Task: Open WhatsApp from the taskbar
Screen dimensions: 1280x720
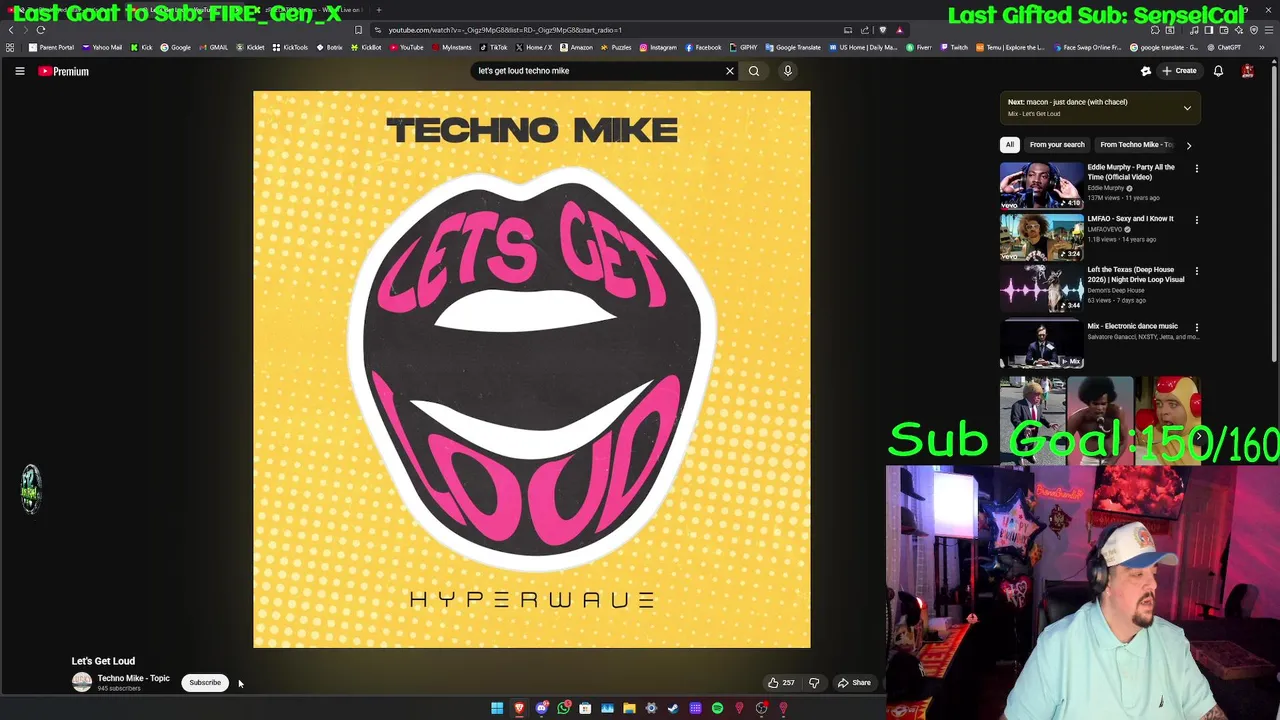Action: (563, 709)
